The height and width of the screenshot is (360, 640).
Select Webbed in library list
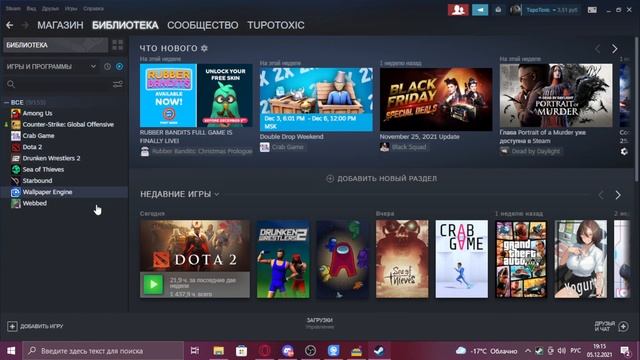click(35, 203)
